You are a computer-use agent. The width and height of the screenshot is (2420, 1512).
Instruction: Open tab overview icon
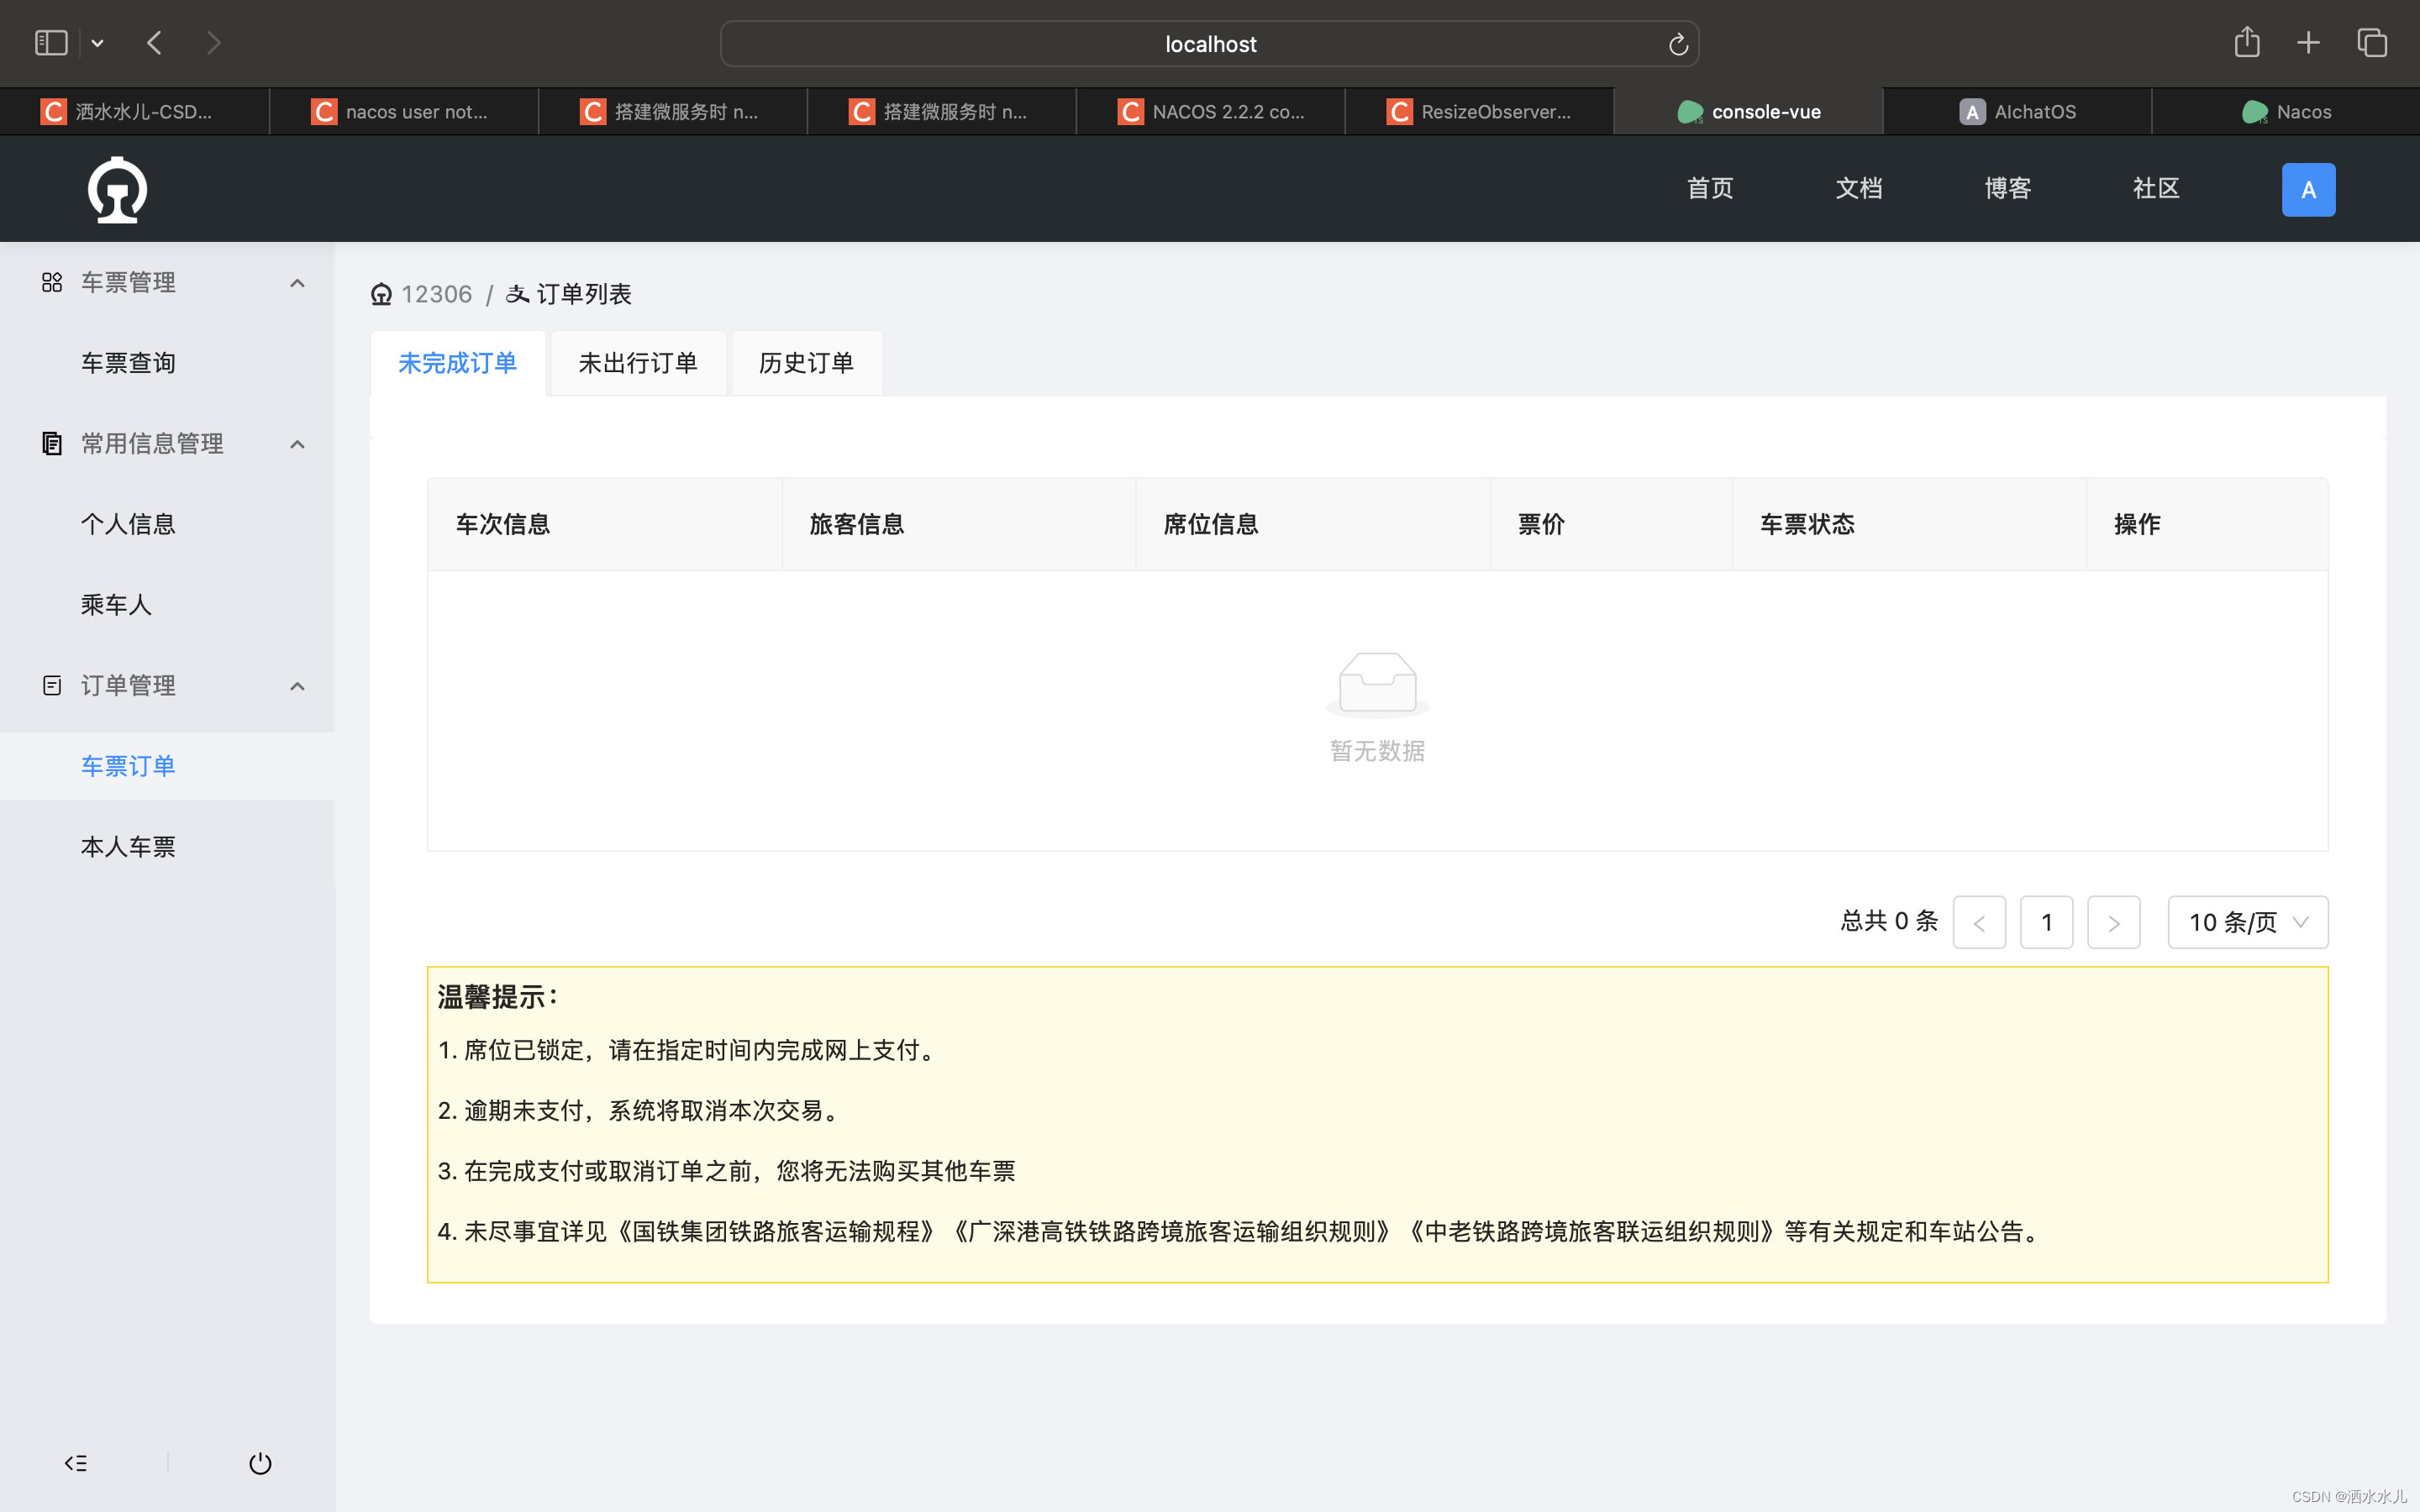click(x=2372, y=43)
